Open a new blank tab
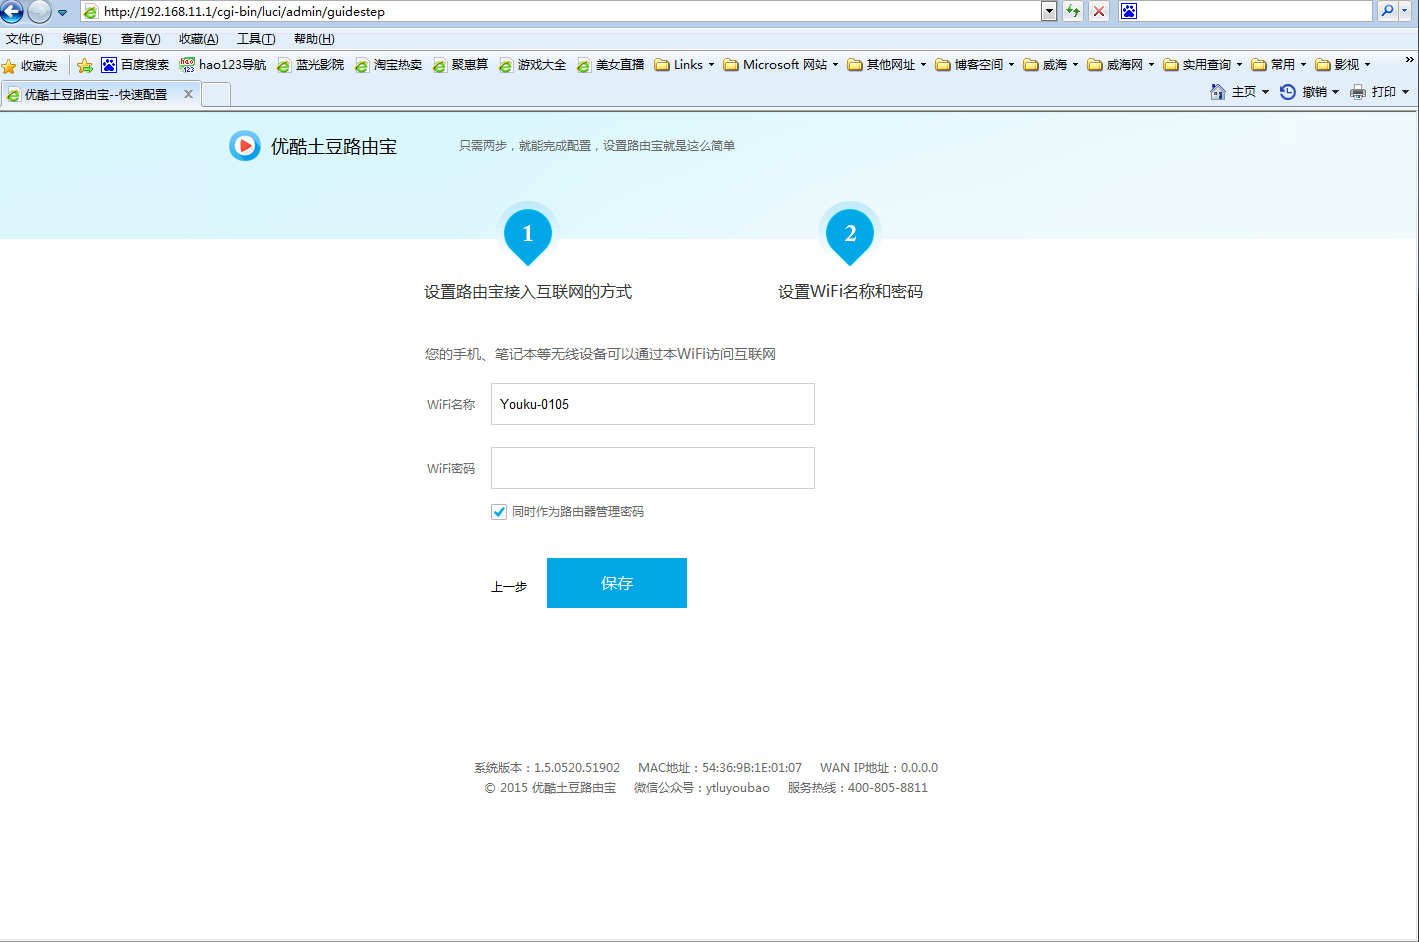 tap(216, 94)
